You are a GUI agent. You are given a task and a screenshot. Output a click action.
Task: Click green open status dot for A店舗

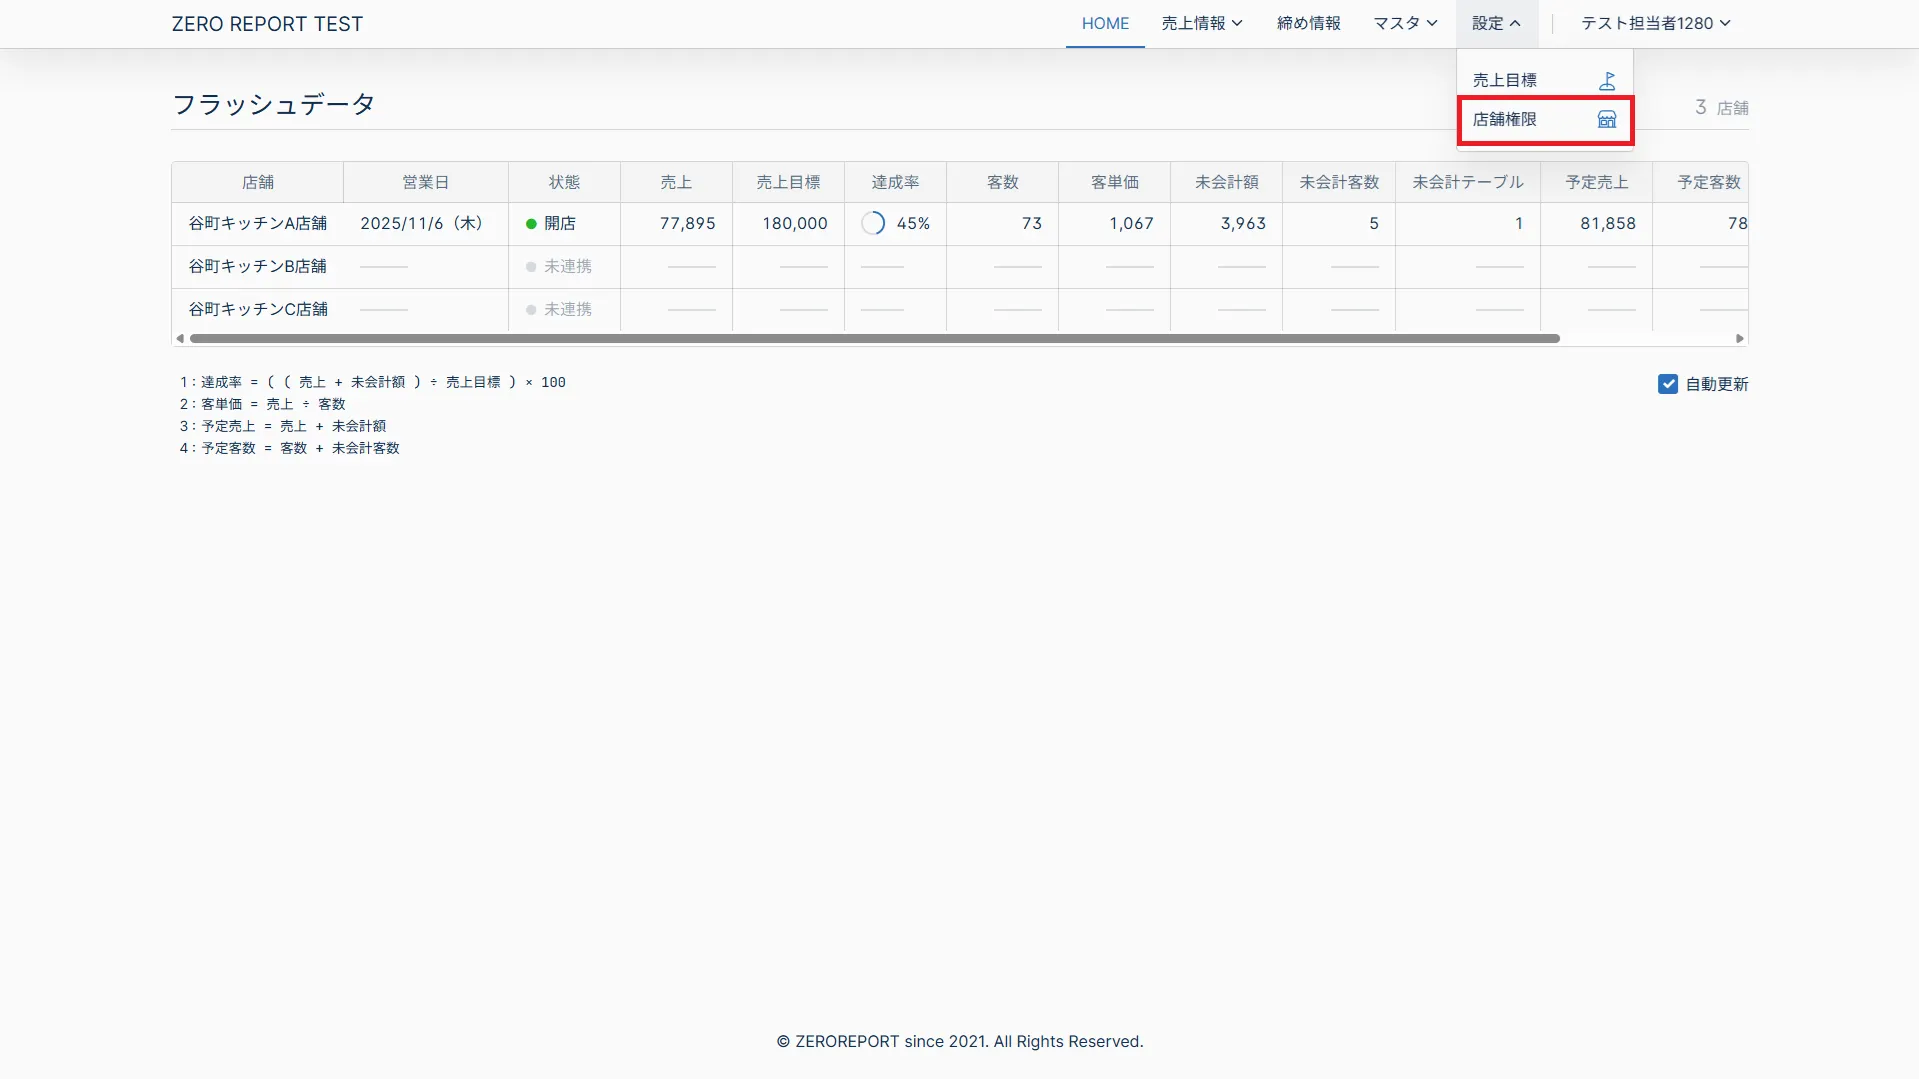click(x=531, y=224)
